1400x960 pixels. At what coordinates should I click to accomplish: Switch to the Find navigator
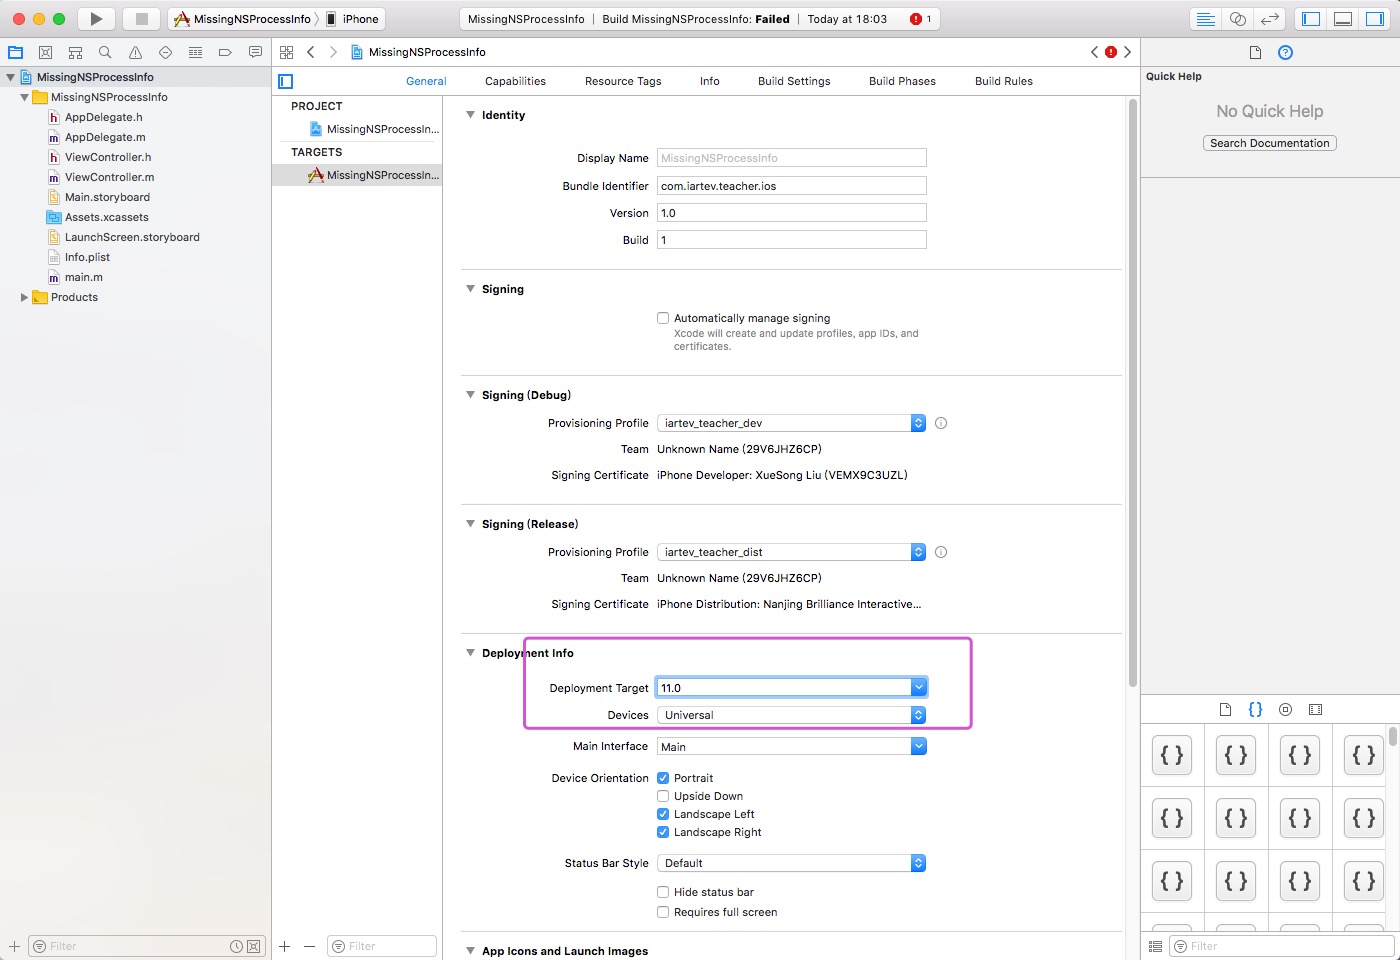tap(105, 51)
